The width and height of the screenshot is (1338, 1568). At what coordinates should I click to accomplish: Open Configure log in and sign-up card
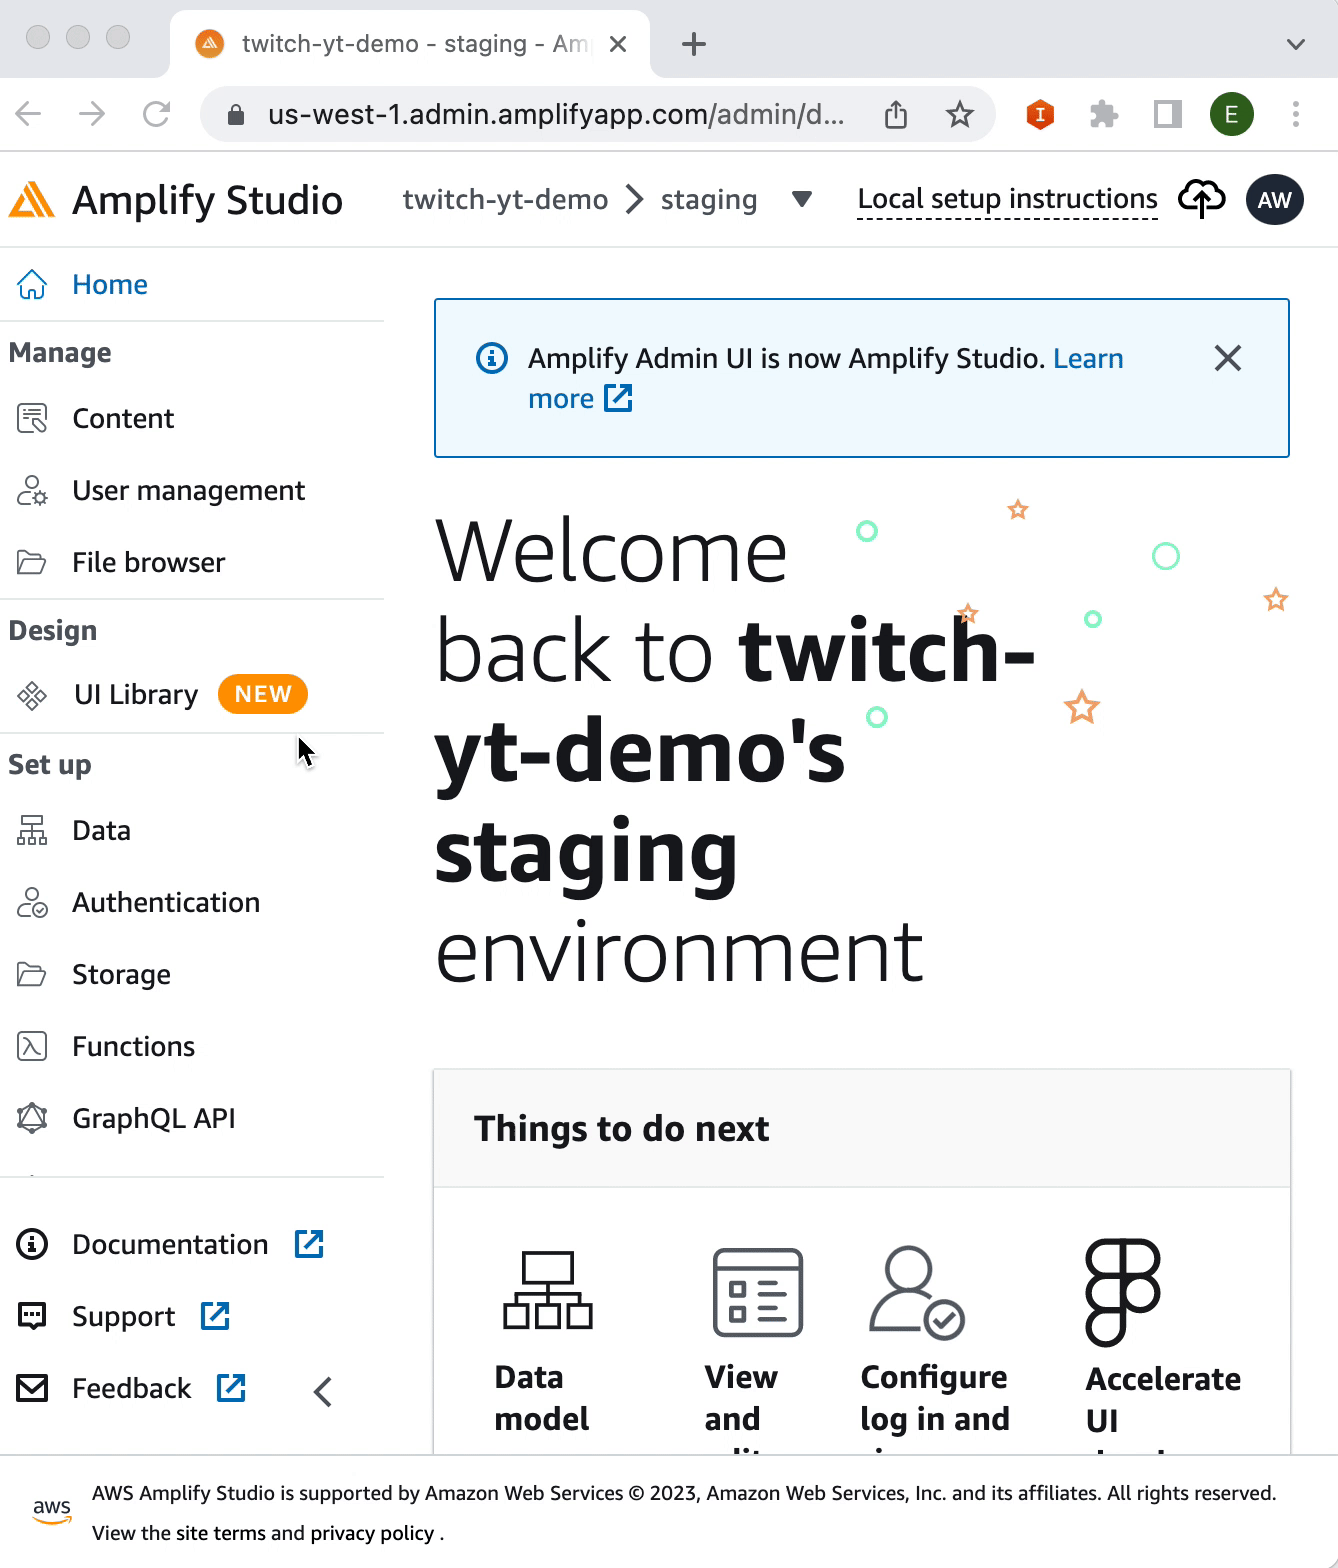935,1348
